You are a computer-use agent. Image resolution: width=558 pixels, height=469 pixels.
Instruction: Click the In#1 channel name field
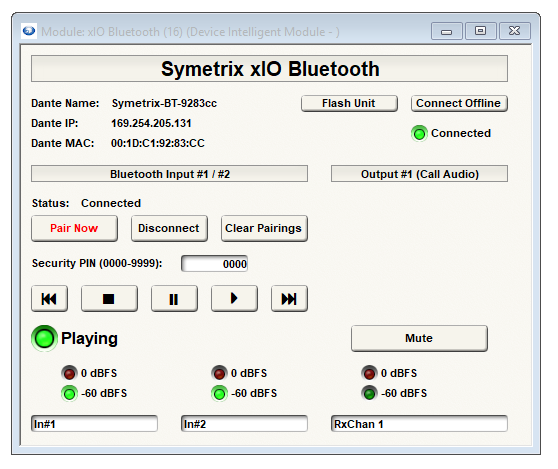[x=94, y=424]
